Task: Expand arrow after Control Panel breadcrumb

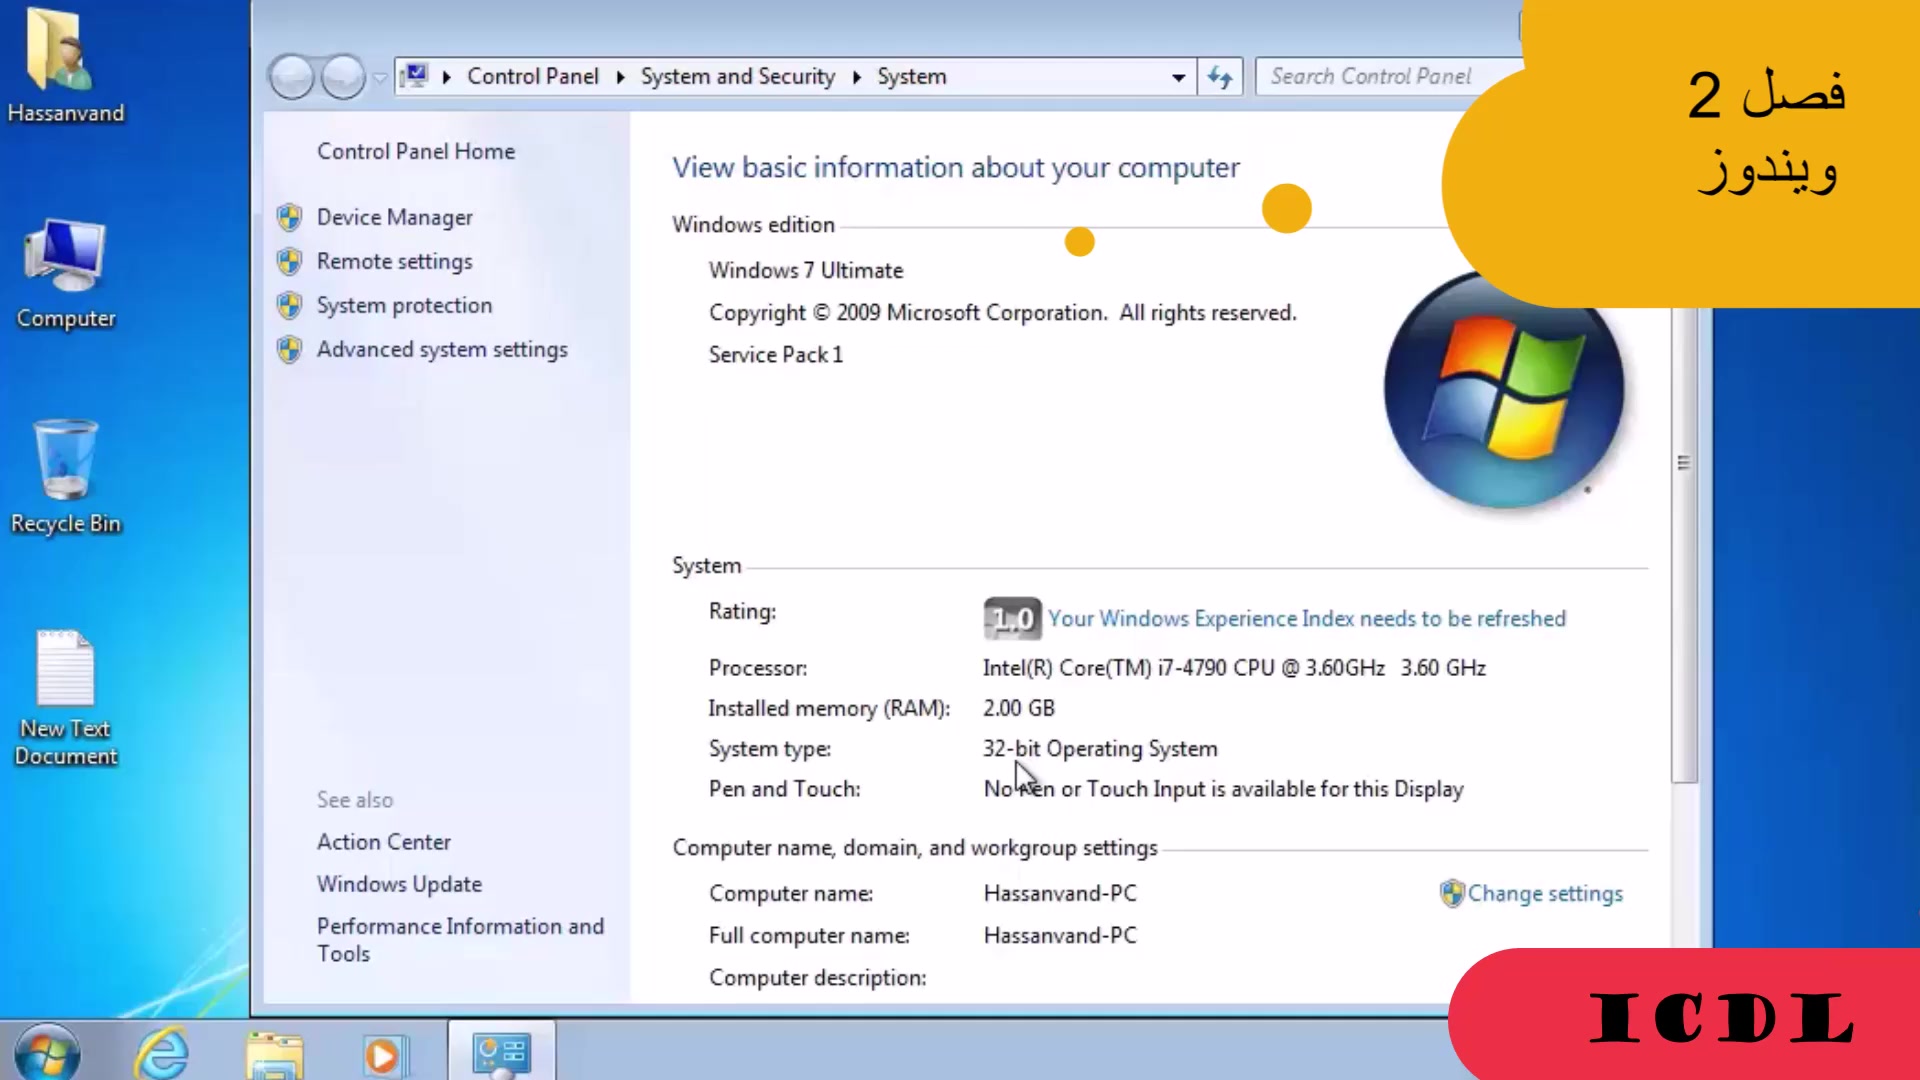Action: (620, 77)
